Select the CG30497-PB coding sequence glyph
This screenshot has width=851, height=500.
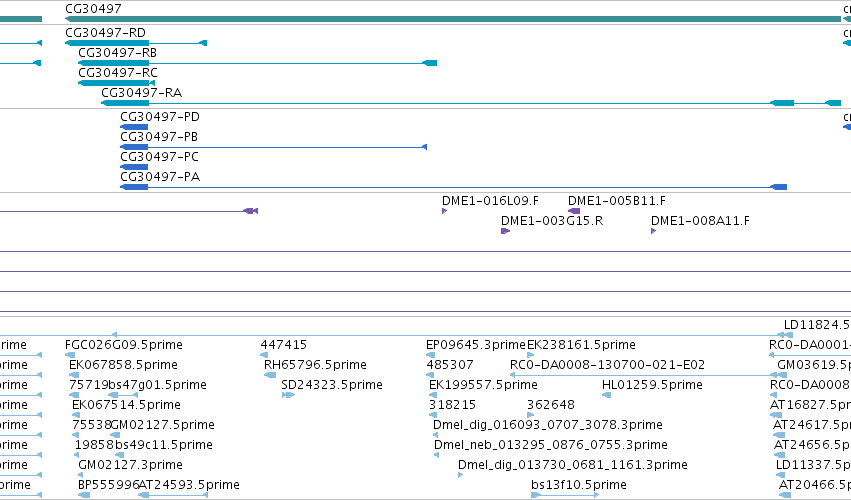pos(274,147)
